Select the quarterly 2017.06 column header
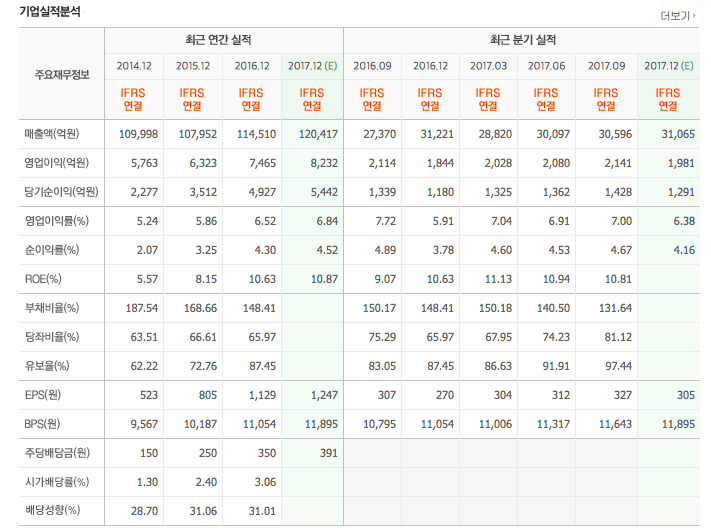 point(546,66)
